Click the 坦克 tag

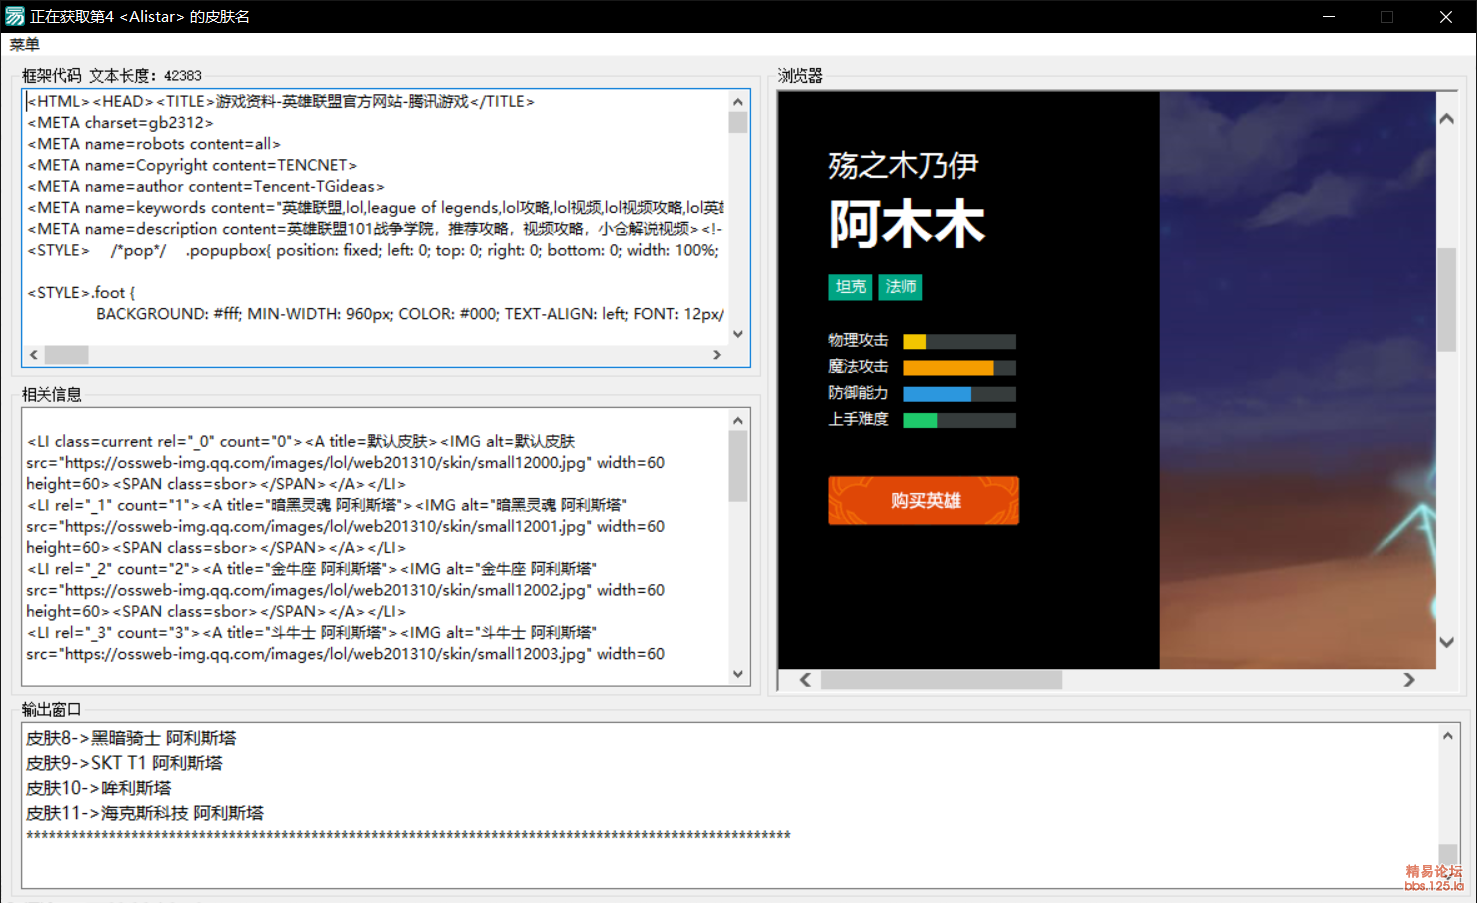tap(850, 287)
